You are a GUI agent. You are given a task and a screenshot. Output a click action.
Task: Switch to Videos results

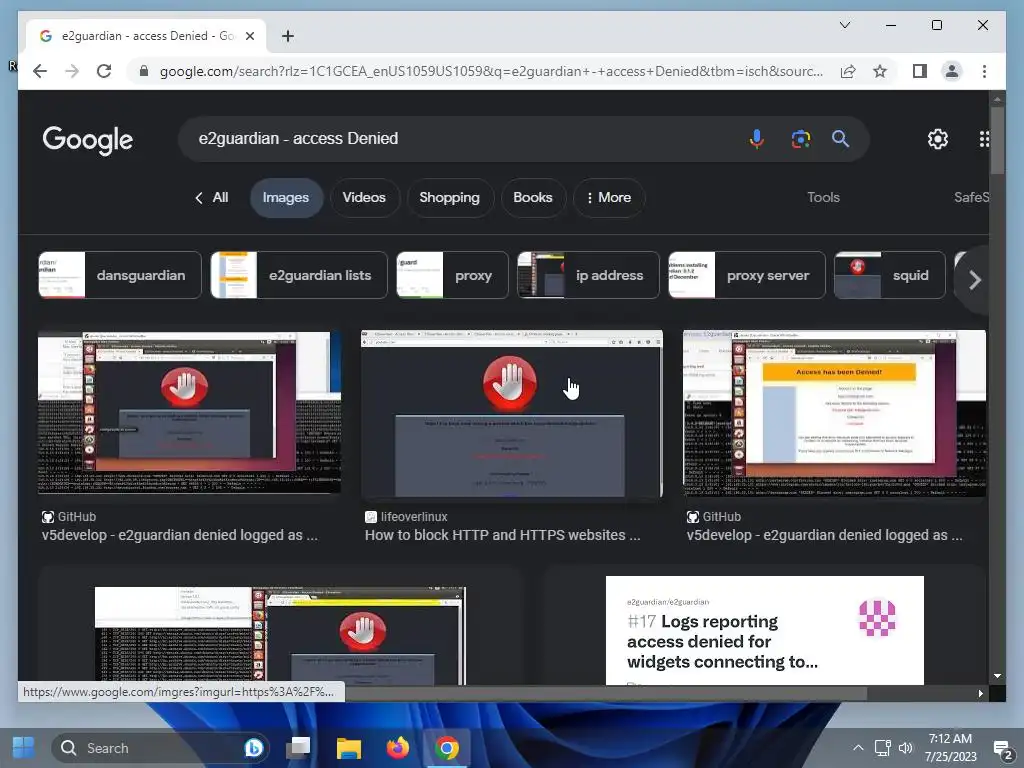click(364, 197)
